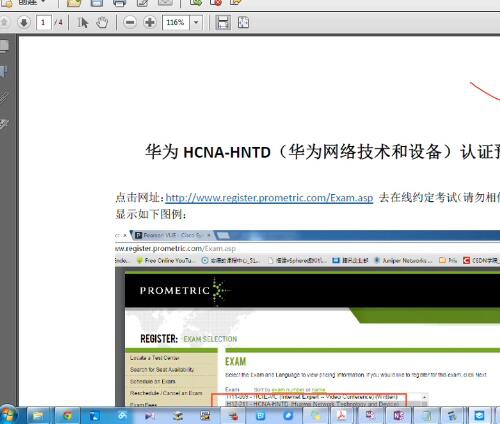500x424 pixels.
Task: Enable fit-width scrolling view mode icon
Action: (223, 23)
